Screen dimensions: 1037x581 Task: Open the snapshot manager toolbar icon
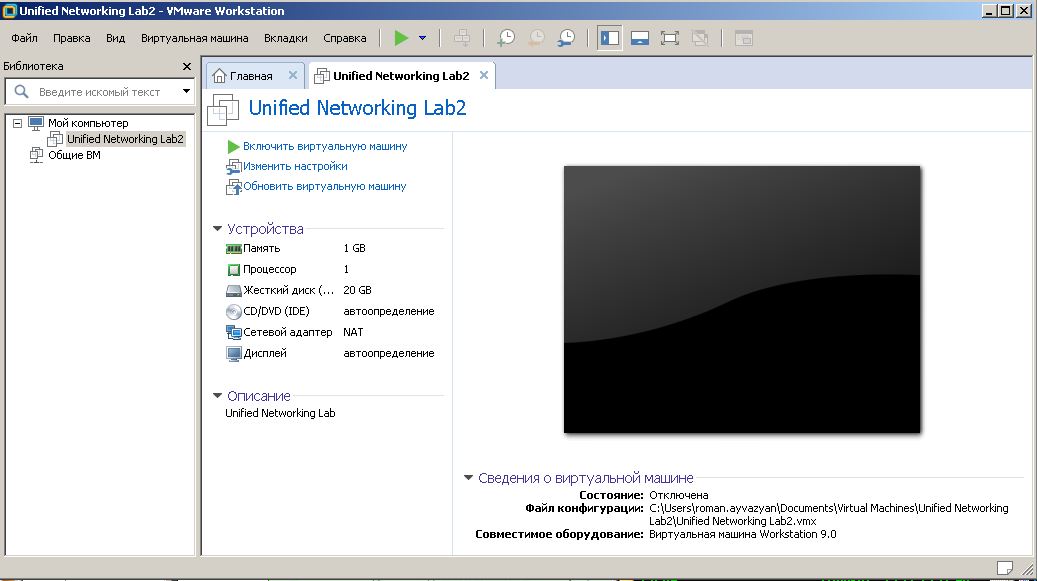tap(566, 38)
